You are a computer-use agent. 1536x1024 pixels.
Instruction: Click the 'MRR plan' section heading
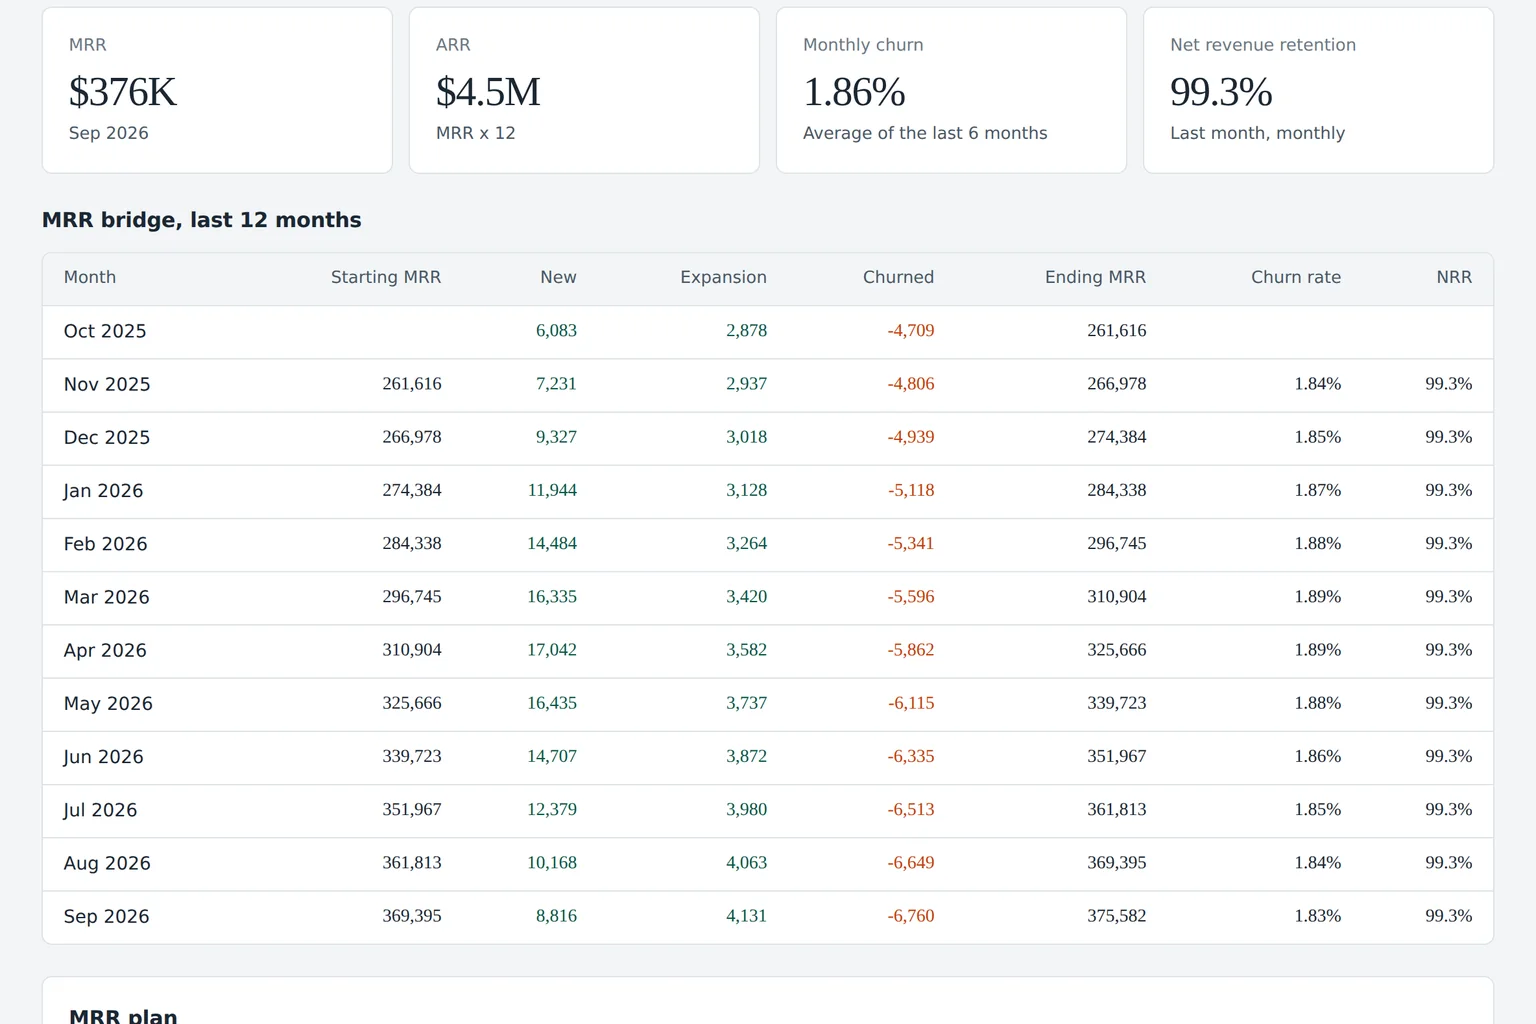click(123, 1015)
